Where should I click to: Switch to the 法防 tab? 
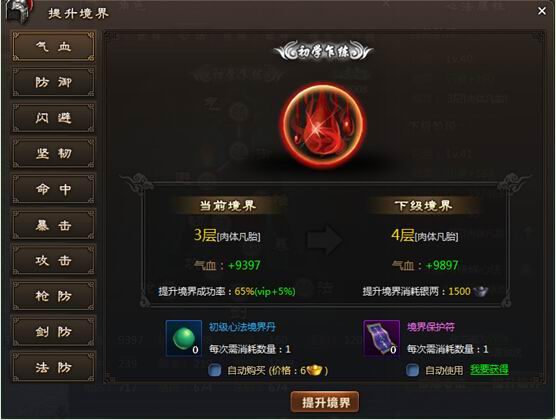(54, 367)
